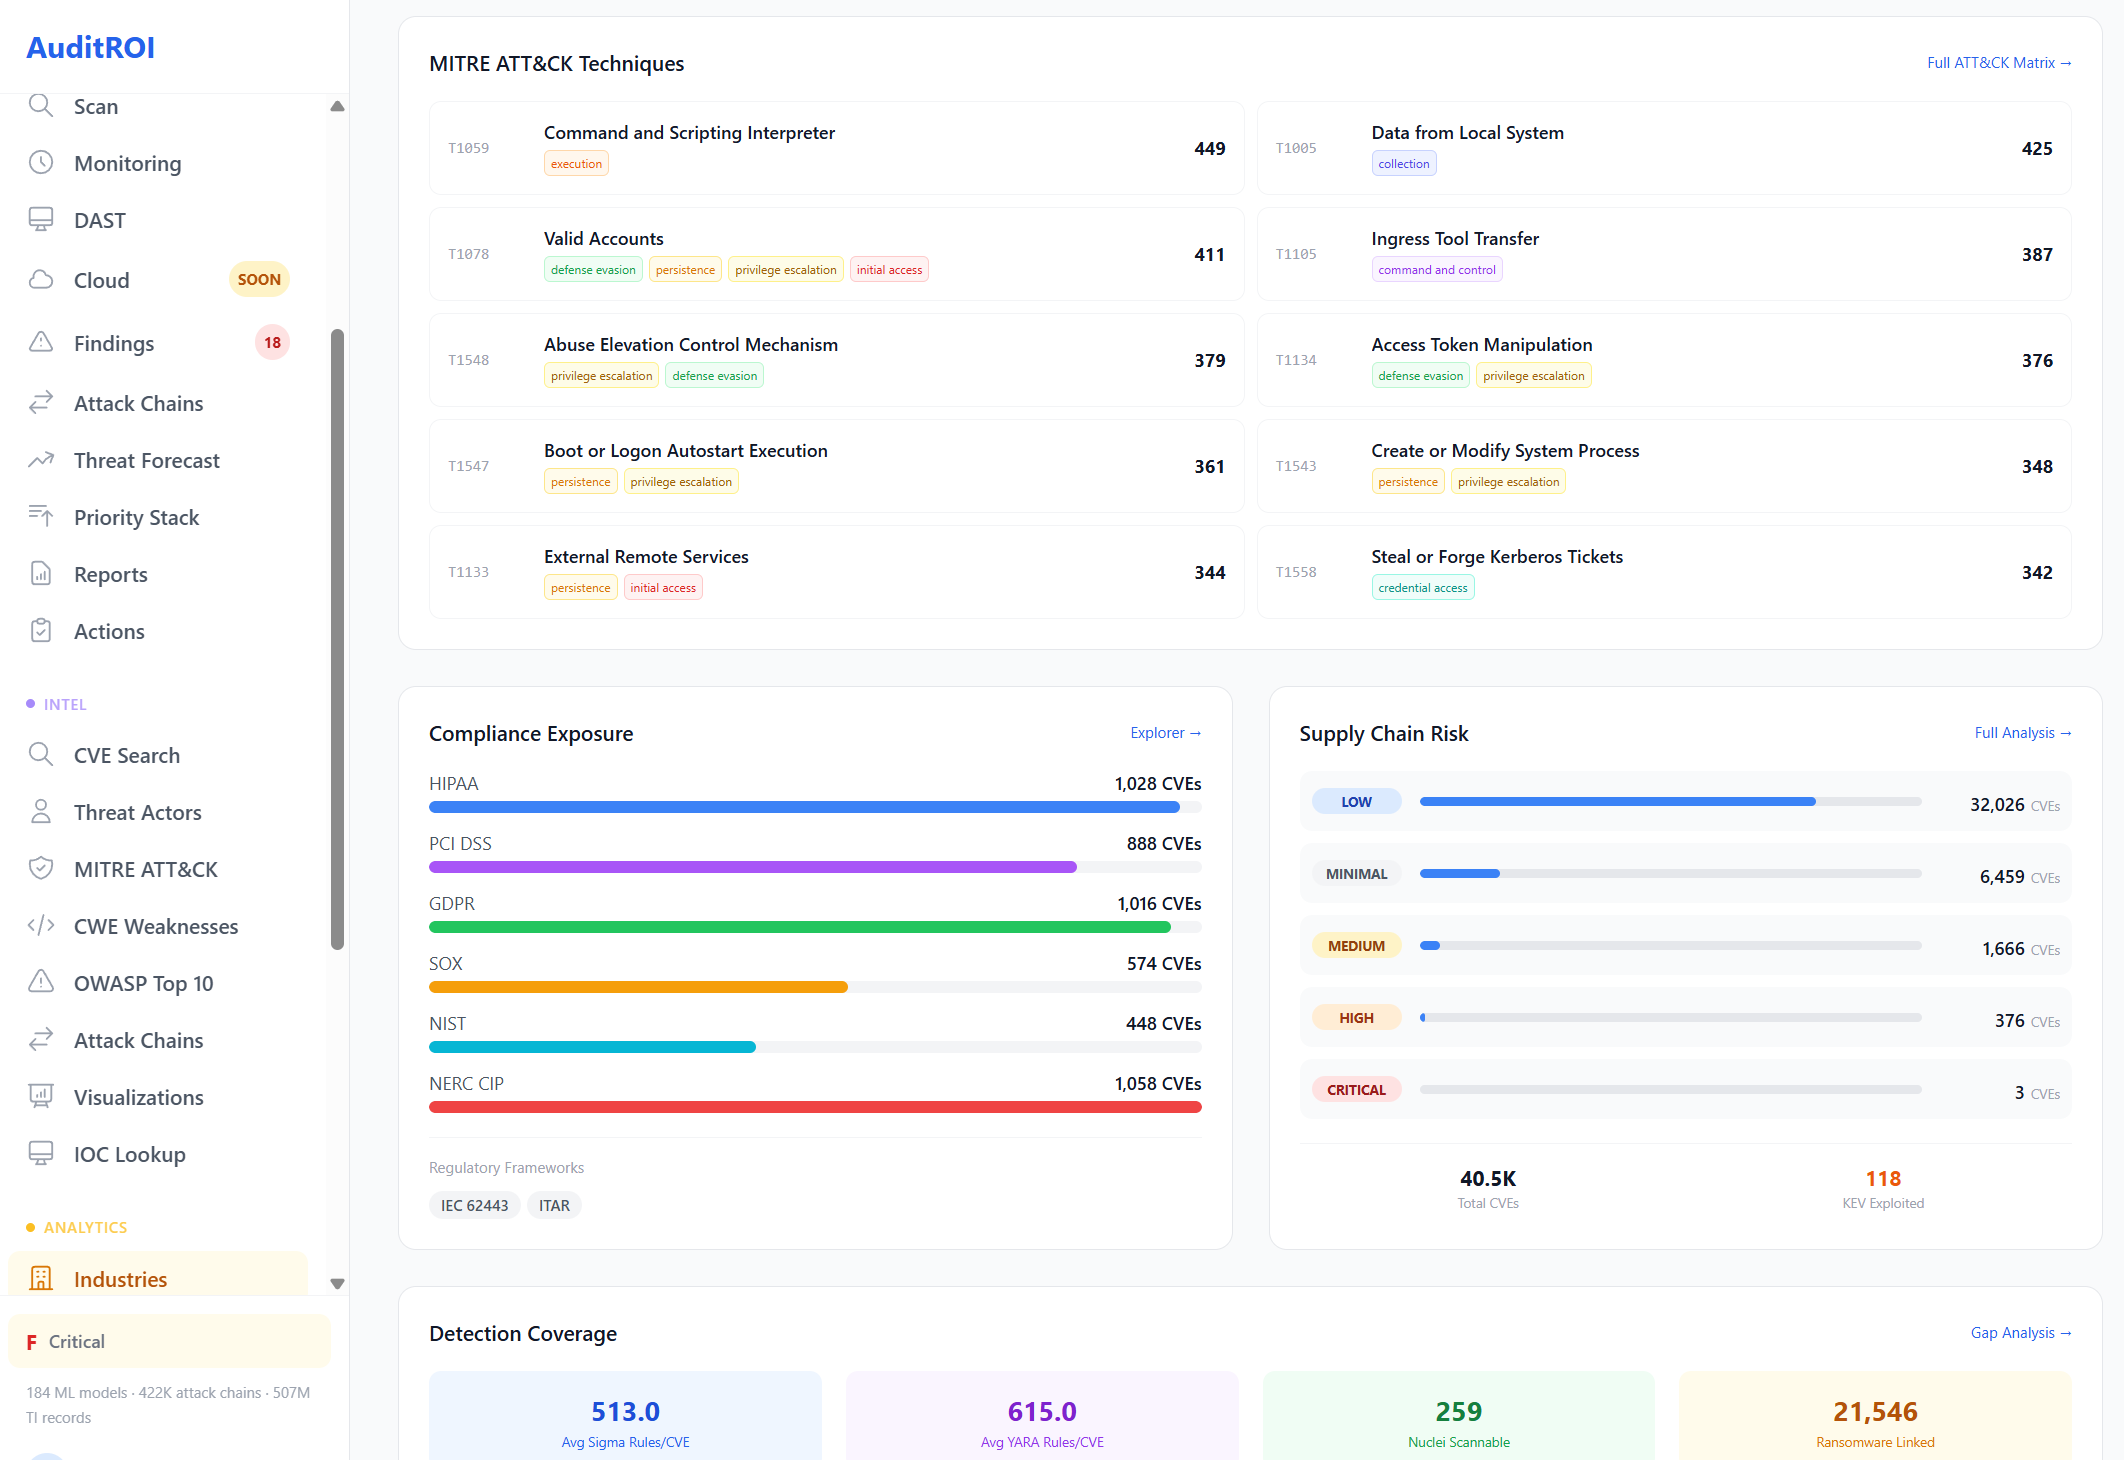
Task: Open Supply Chain Full Analysis link
Action: click(2022, 733)
